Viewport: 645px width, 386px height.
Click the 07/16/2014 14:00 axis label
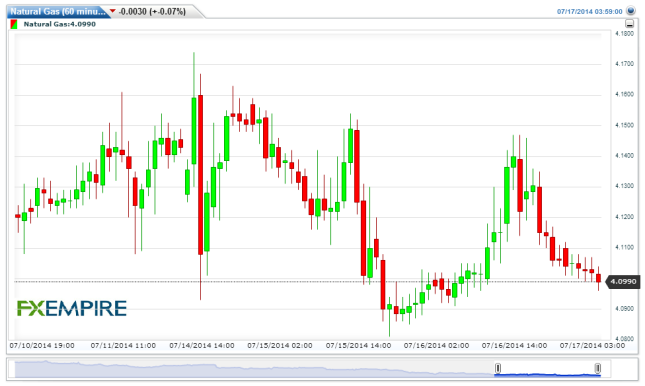click(x=515, y=345)
